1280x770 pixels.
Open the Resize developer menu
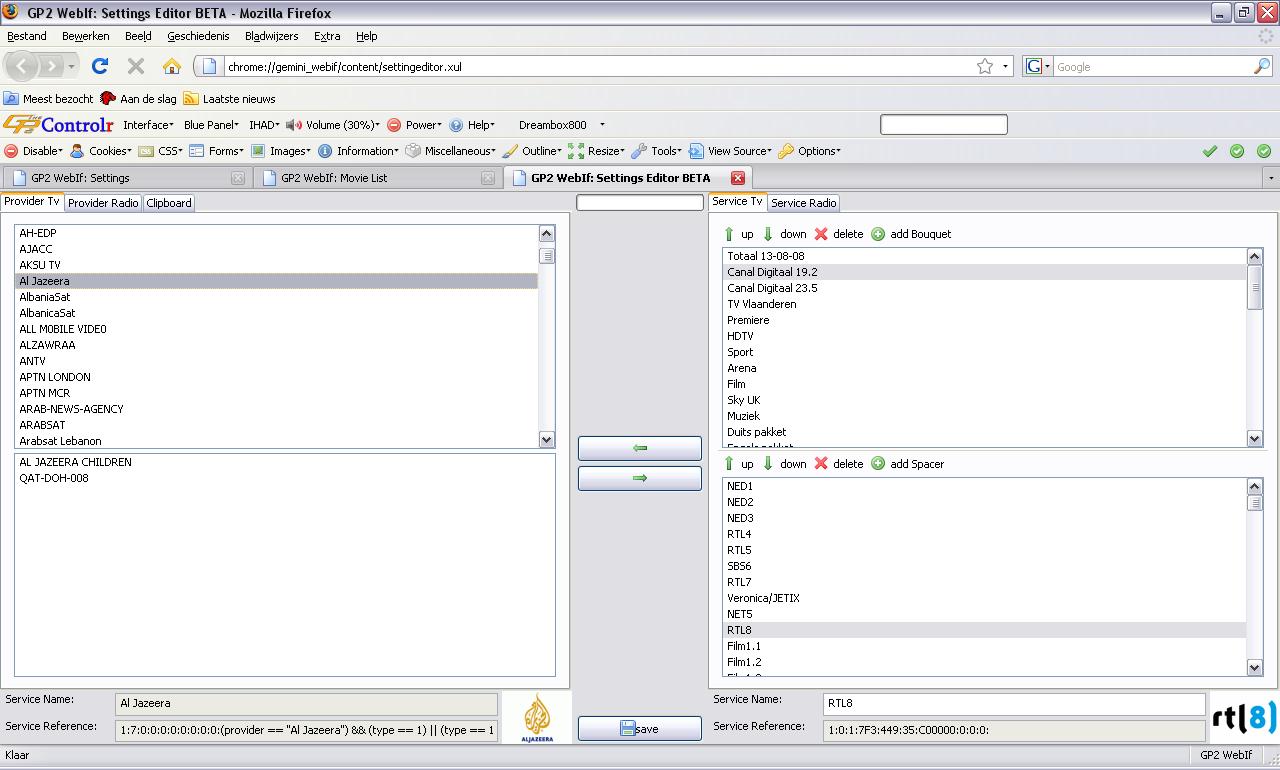[x=596, y=151]
